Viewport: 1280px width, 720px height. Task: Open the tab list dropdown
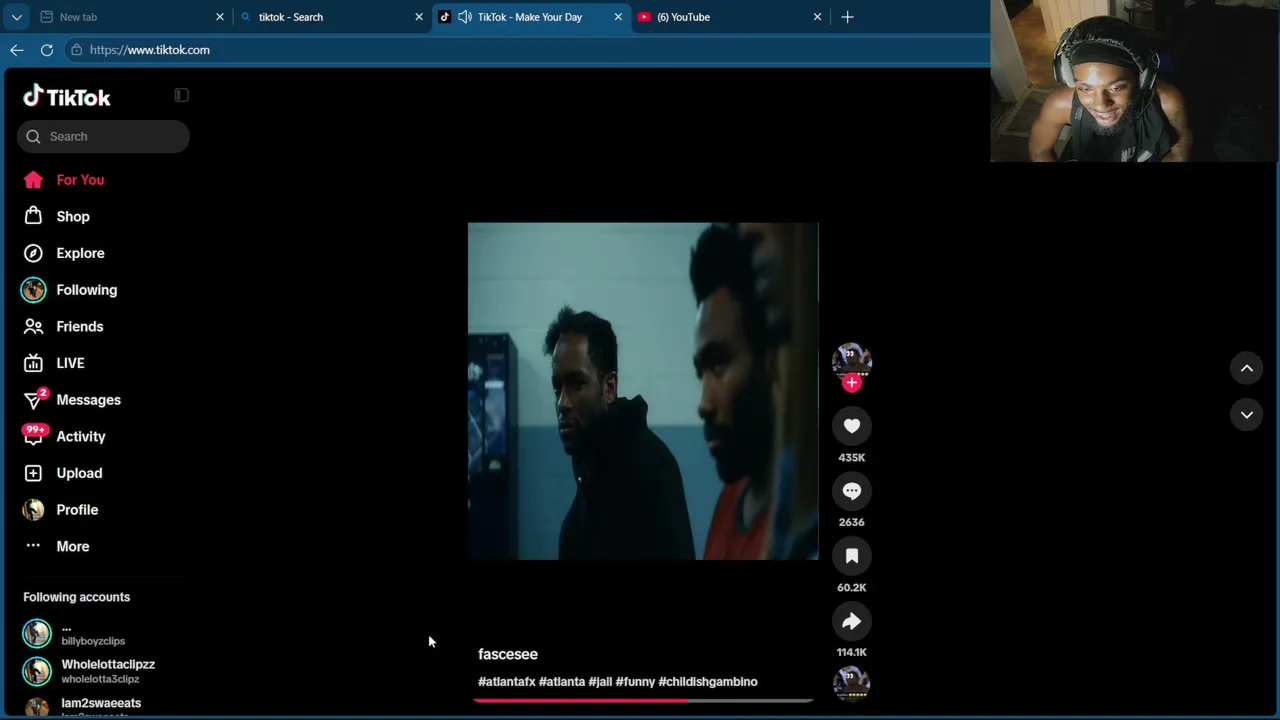16,17
